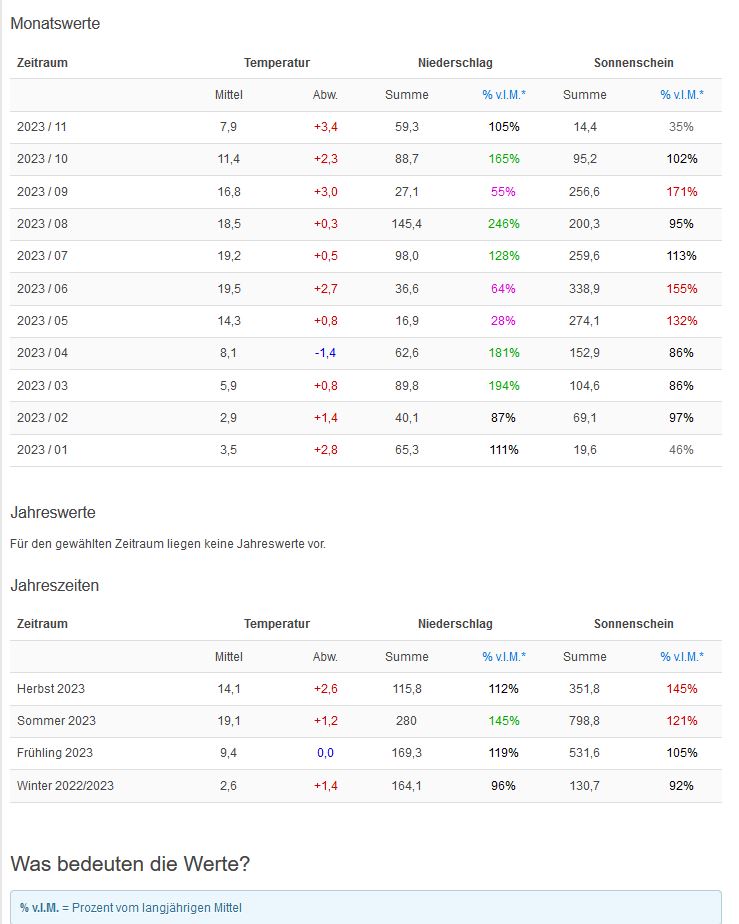This screenshot has height=924, width=739.
Task: Click Niederschlag '% v.l.M.*' link in Monatswerte table
Action: coord(504,95)
